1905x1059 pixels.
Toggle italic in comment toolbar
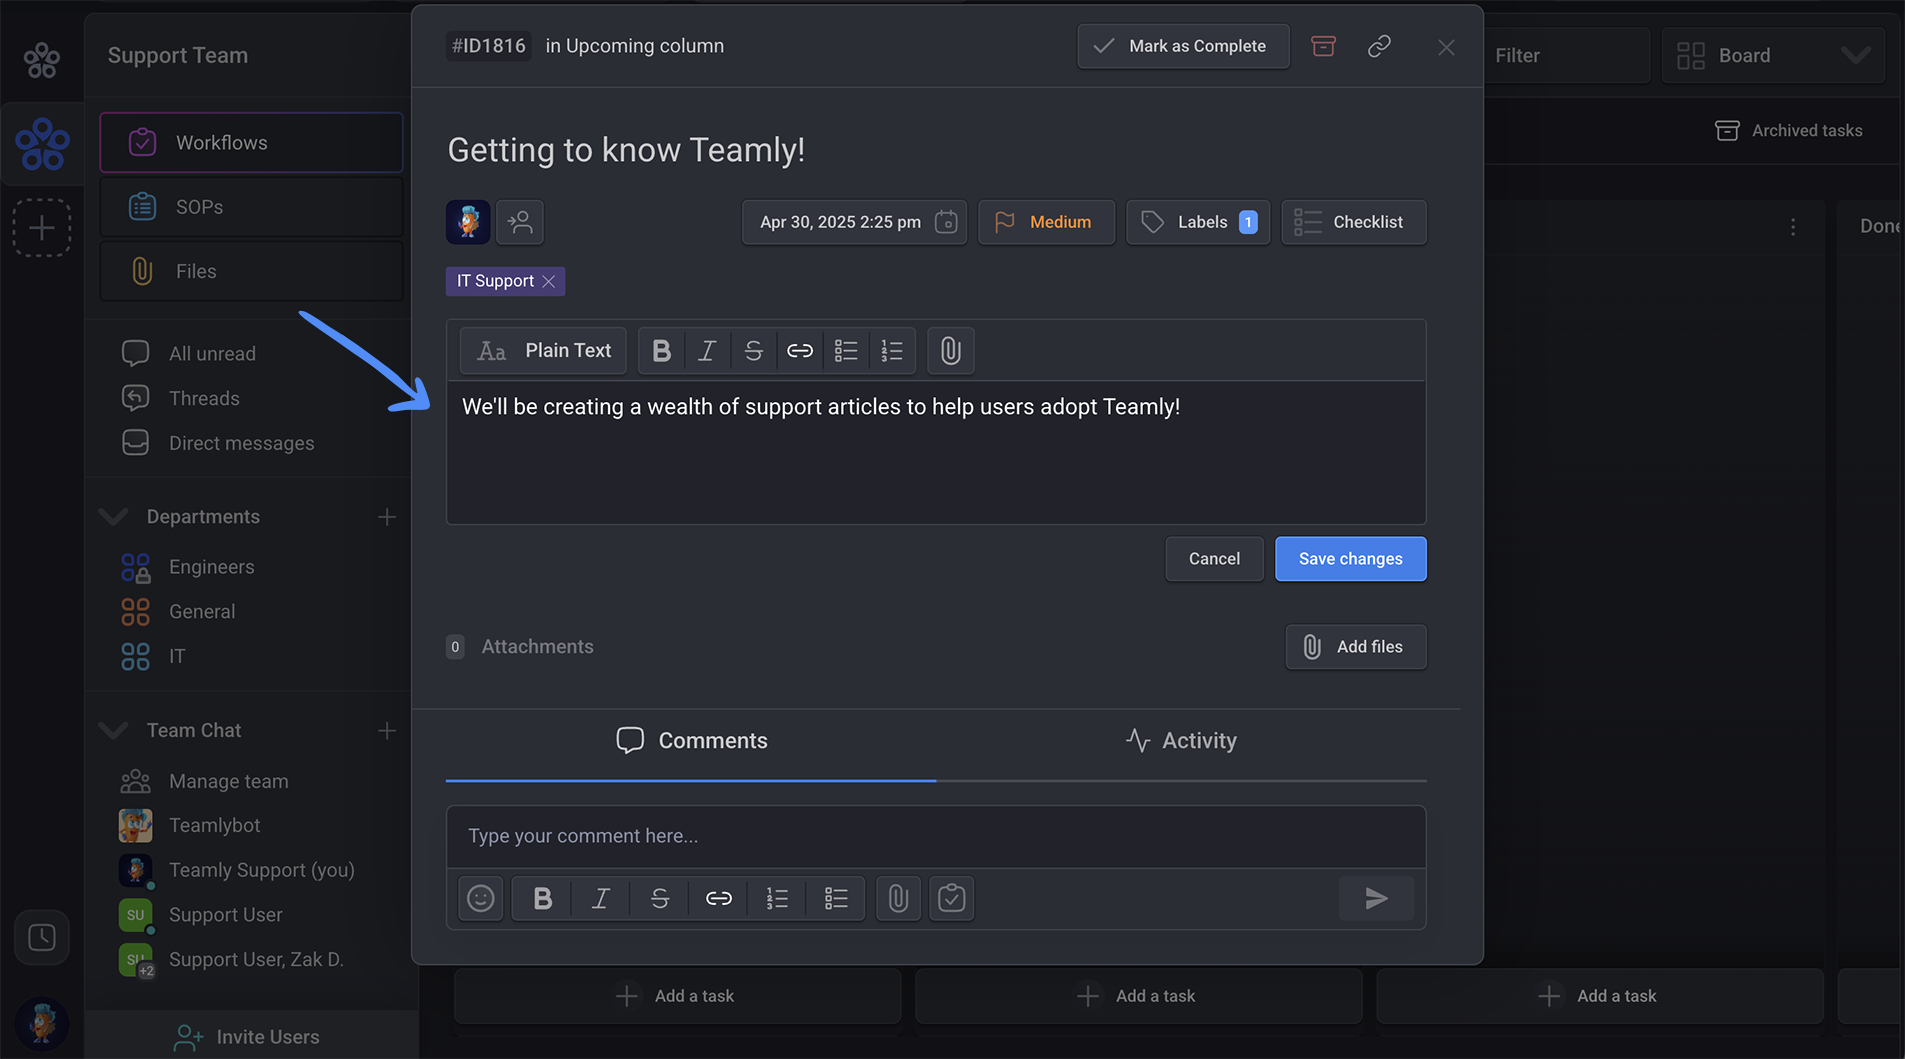click(x=600, y=898)
